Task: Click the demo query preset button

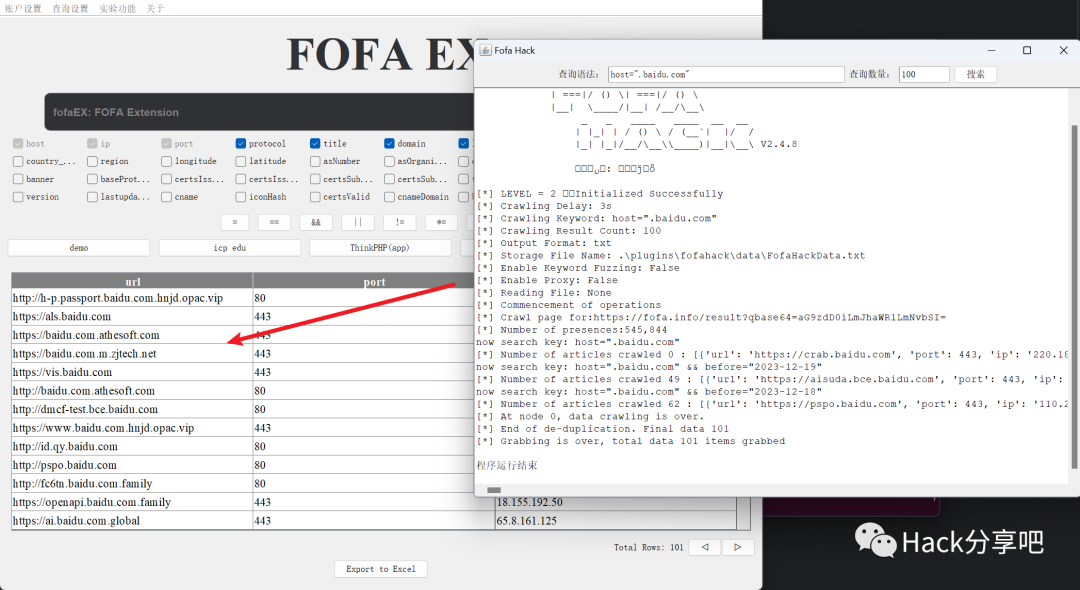Action: (x=79, y=248)
